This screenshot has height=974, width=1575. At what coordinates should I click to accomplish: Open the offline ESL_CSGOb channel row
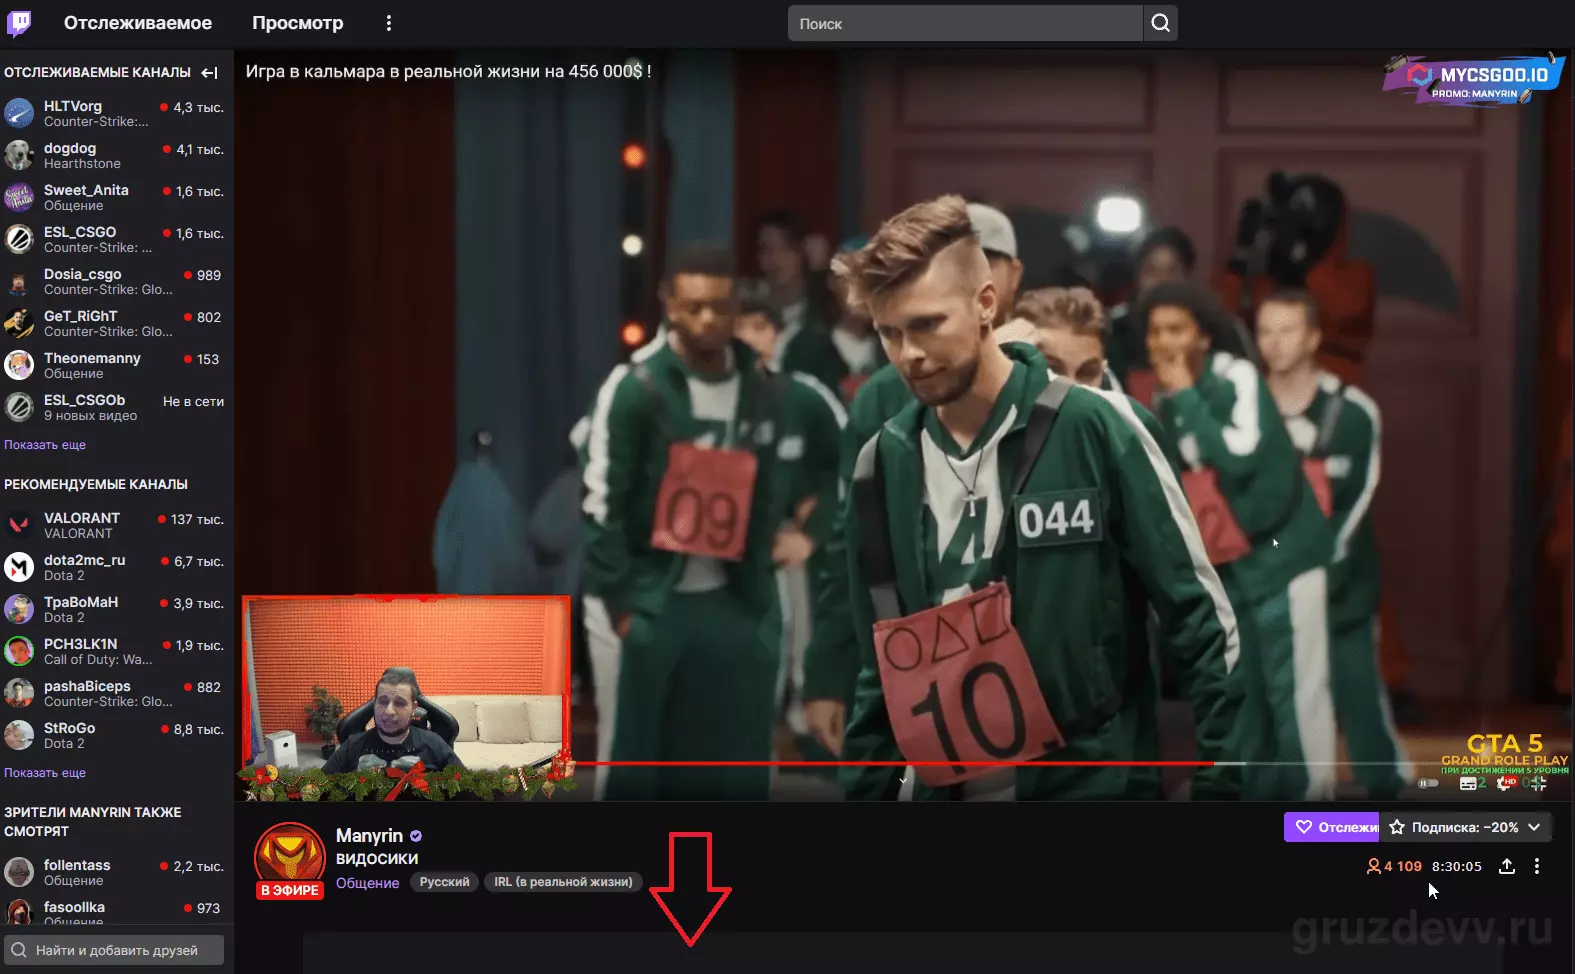[x=117, y=407]
